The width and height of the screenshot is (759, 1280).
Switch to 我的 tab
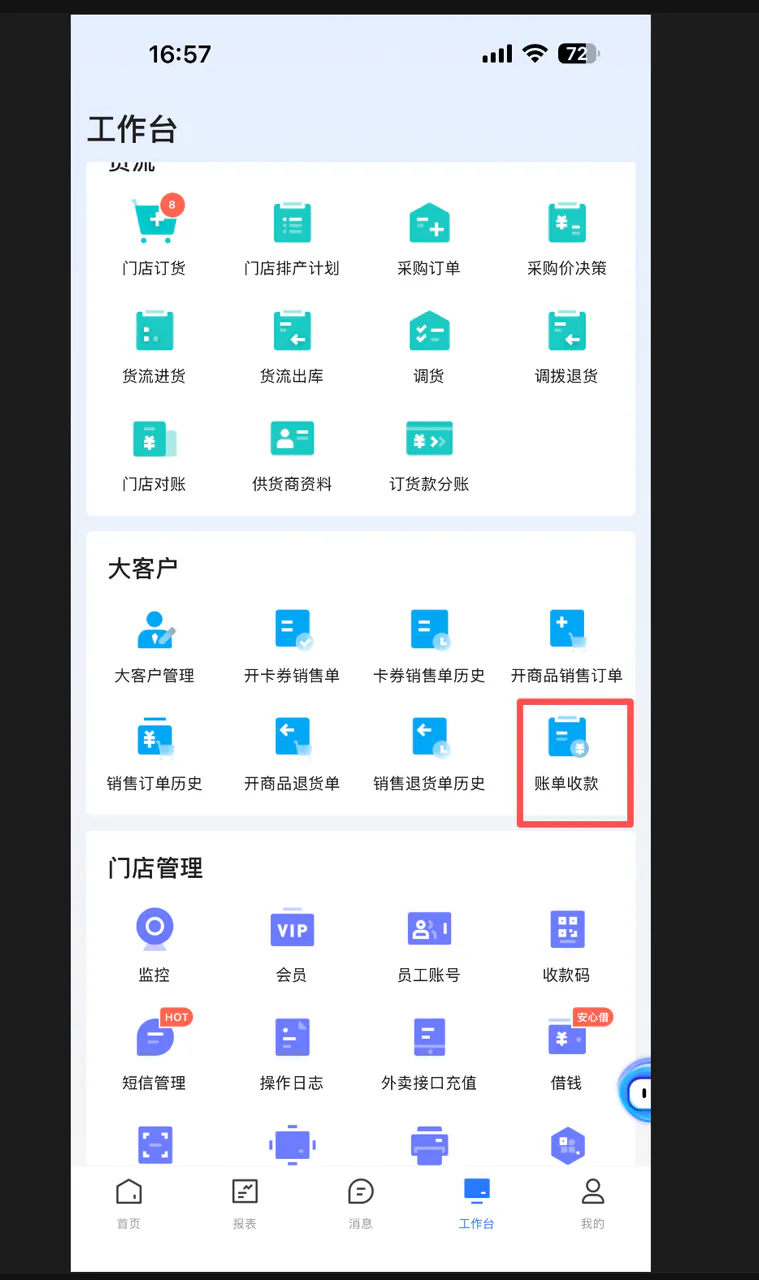point(592,1201)
